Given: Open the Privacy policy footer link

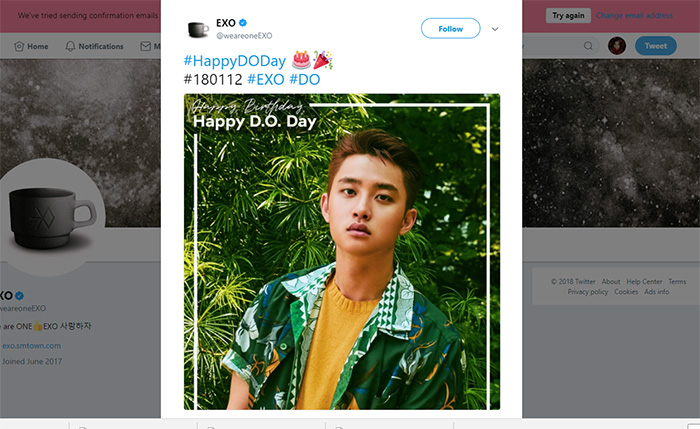Looking at the screenshot, I should click(x=587, y=292).
